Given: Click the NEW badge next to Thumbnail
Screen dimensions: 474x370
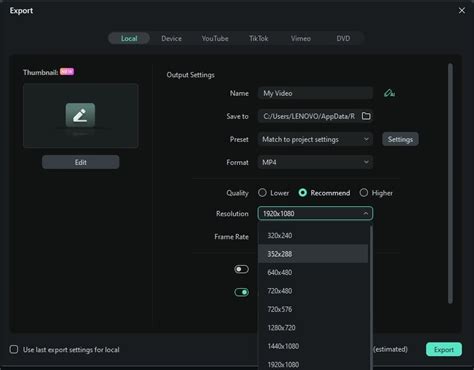Looking at the screenshot, I should click(x=67, y=72).
